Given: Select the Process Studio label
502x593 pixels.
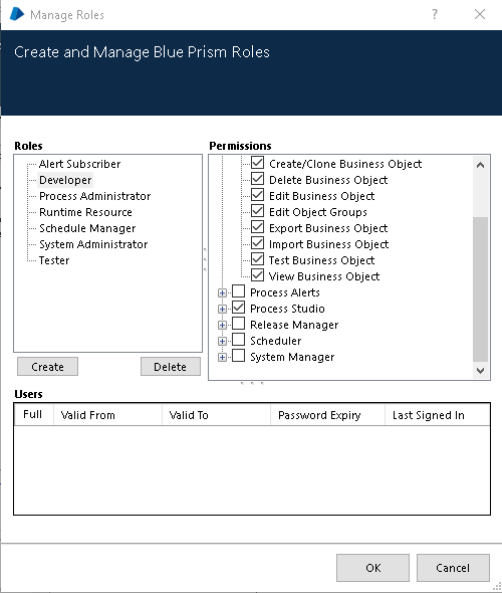Looking at the screenshot, I should pos(288,309).
